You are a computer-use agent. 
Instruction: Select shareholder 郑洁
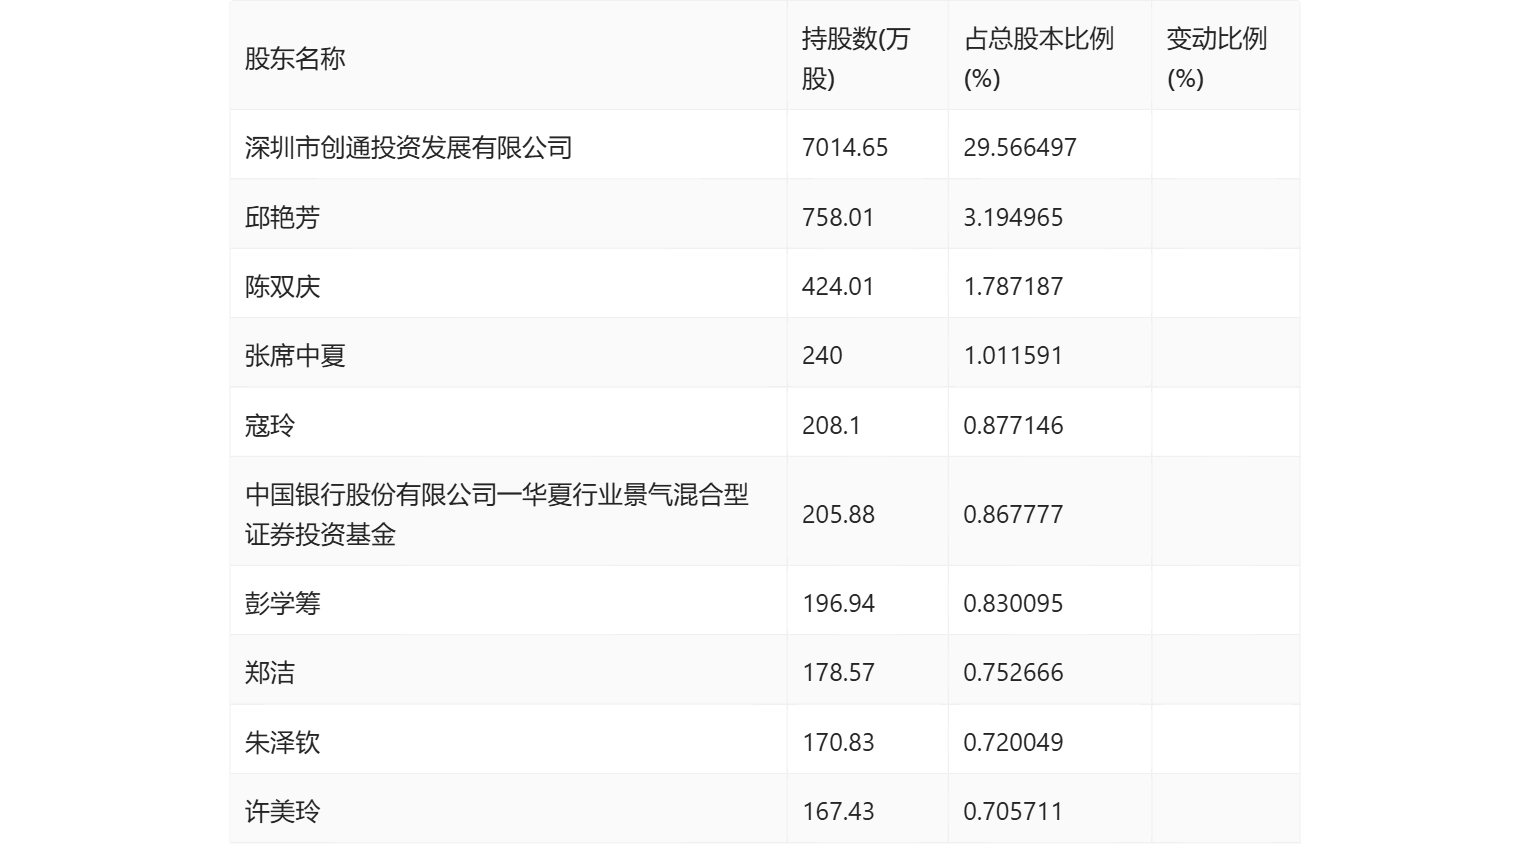coord(270,673)
